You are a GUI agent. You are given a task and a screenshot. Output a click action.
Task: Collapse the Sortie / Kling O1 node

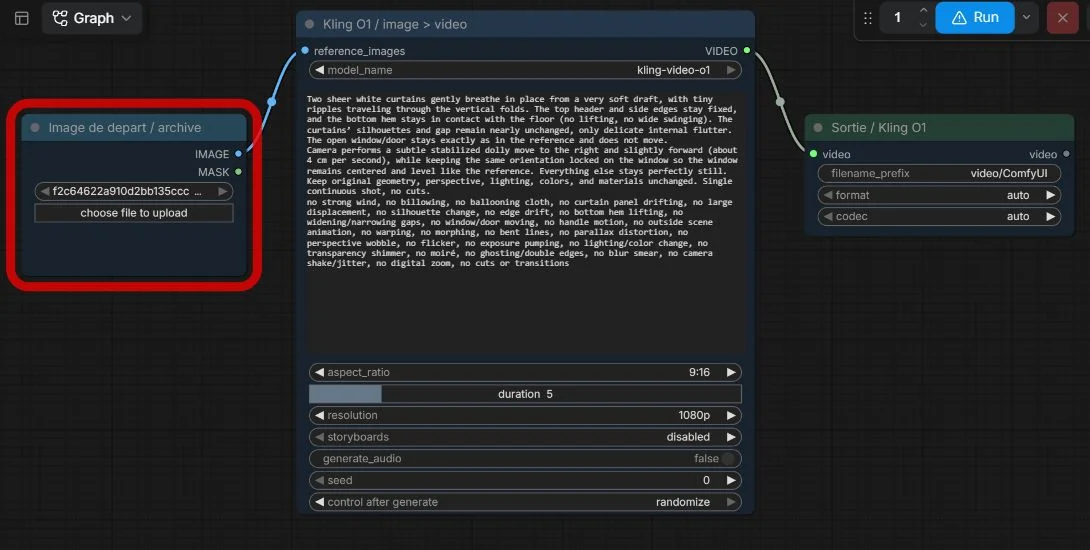(818, 128)
